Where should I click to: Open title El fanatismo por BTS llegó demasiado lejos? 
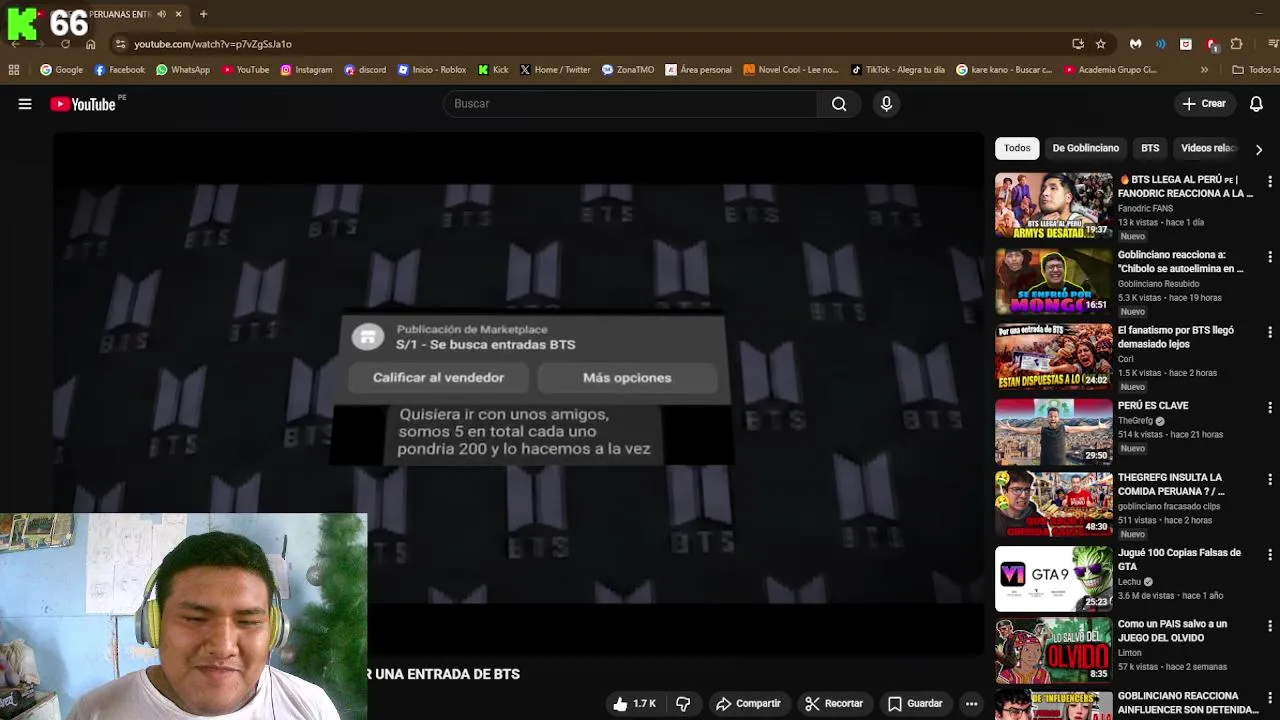[1176, 337]
